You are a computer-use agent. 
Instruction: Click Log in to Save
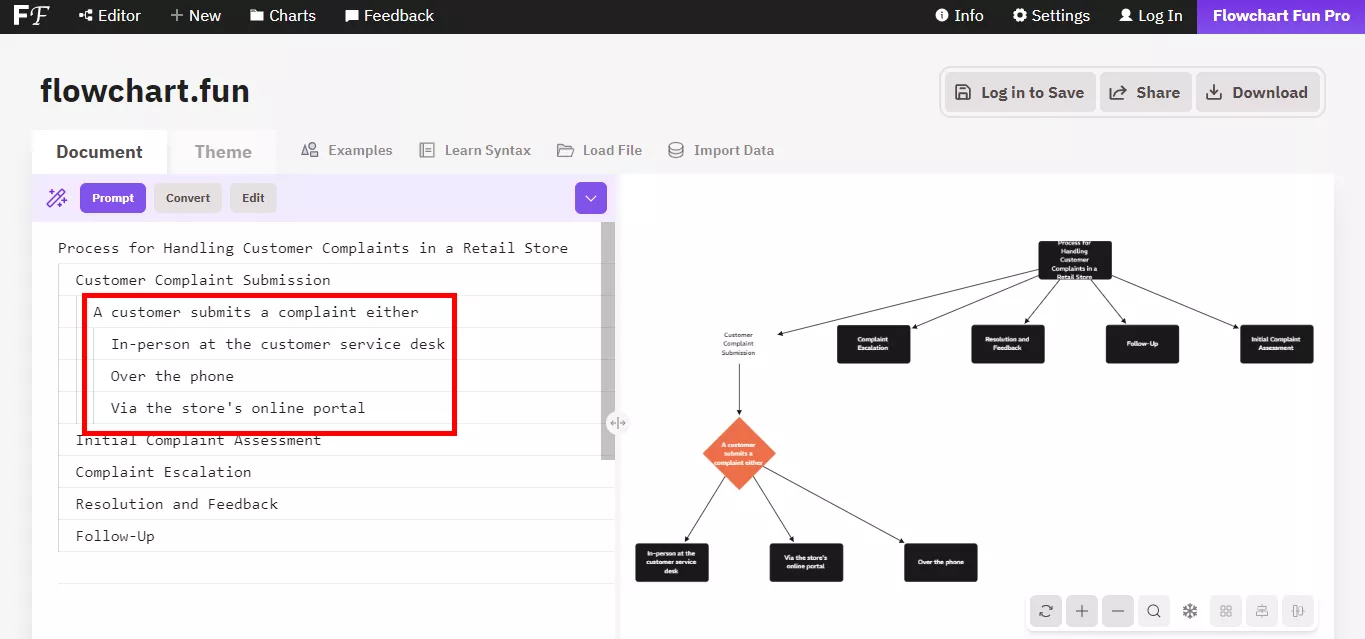click(1018, 92)
